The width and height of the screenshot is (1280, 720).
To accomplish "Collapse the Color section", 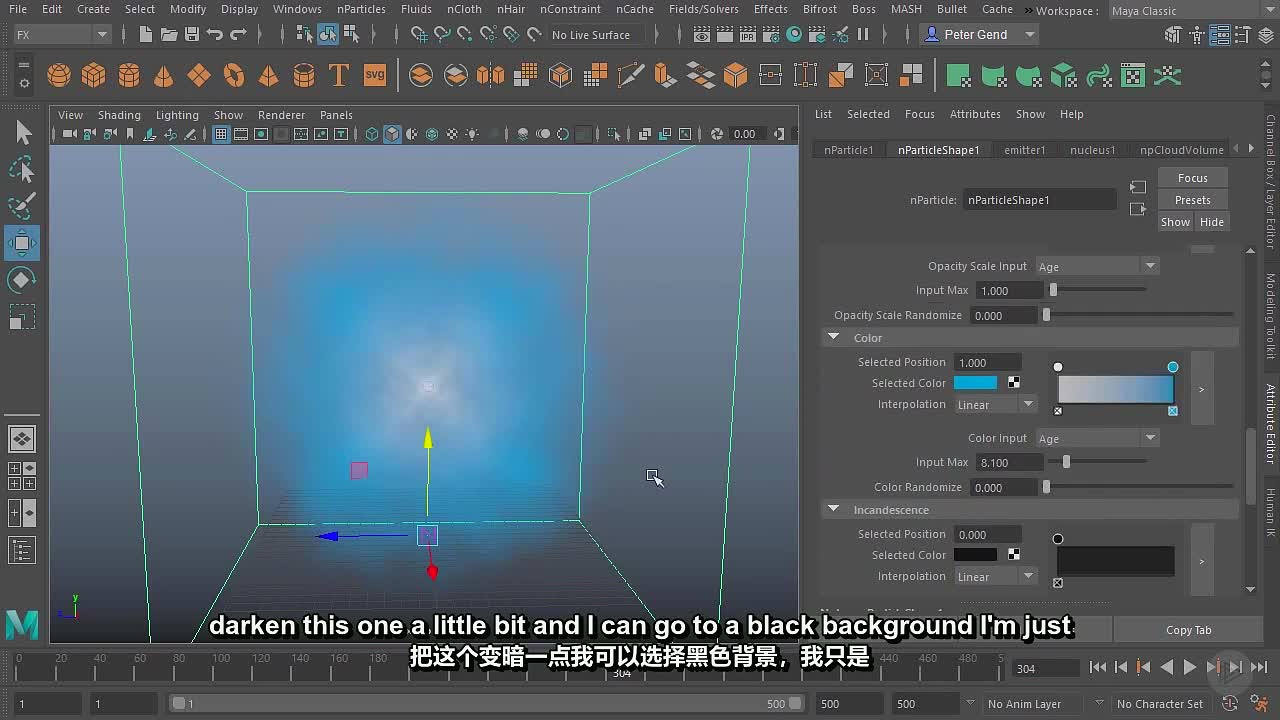I will point(833,338).
